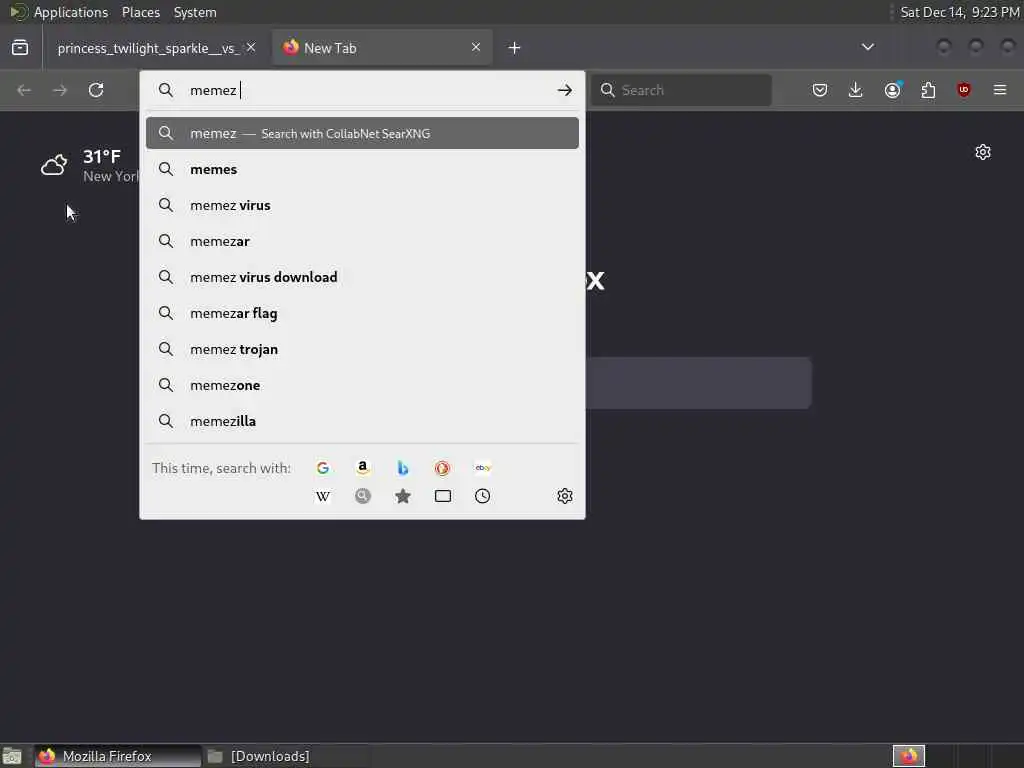Viewport: 1024px width, 768px height.
Task: Search with DuckDuckGo one-off icon
Action: [x=442, y=468]
